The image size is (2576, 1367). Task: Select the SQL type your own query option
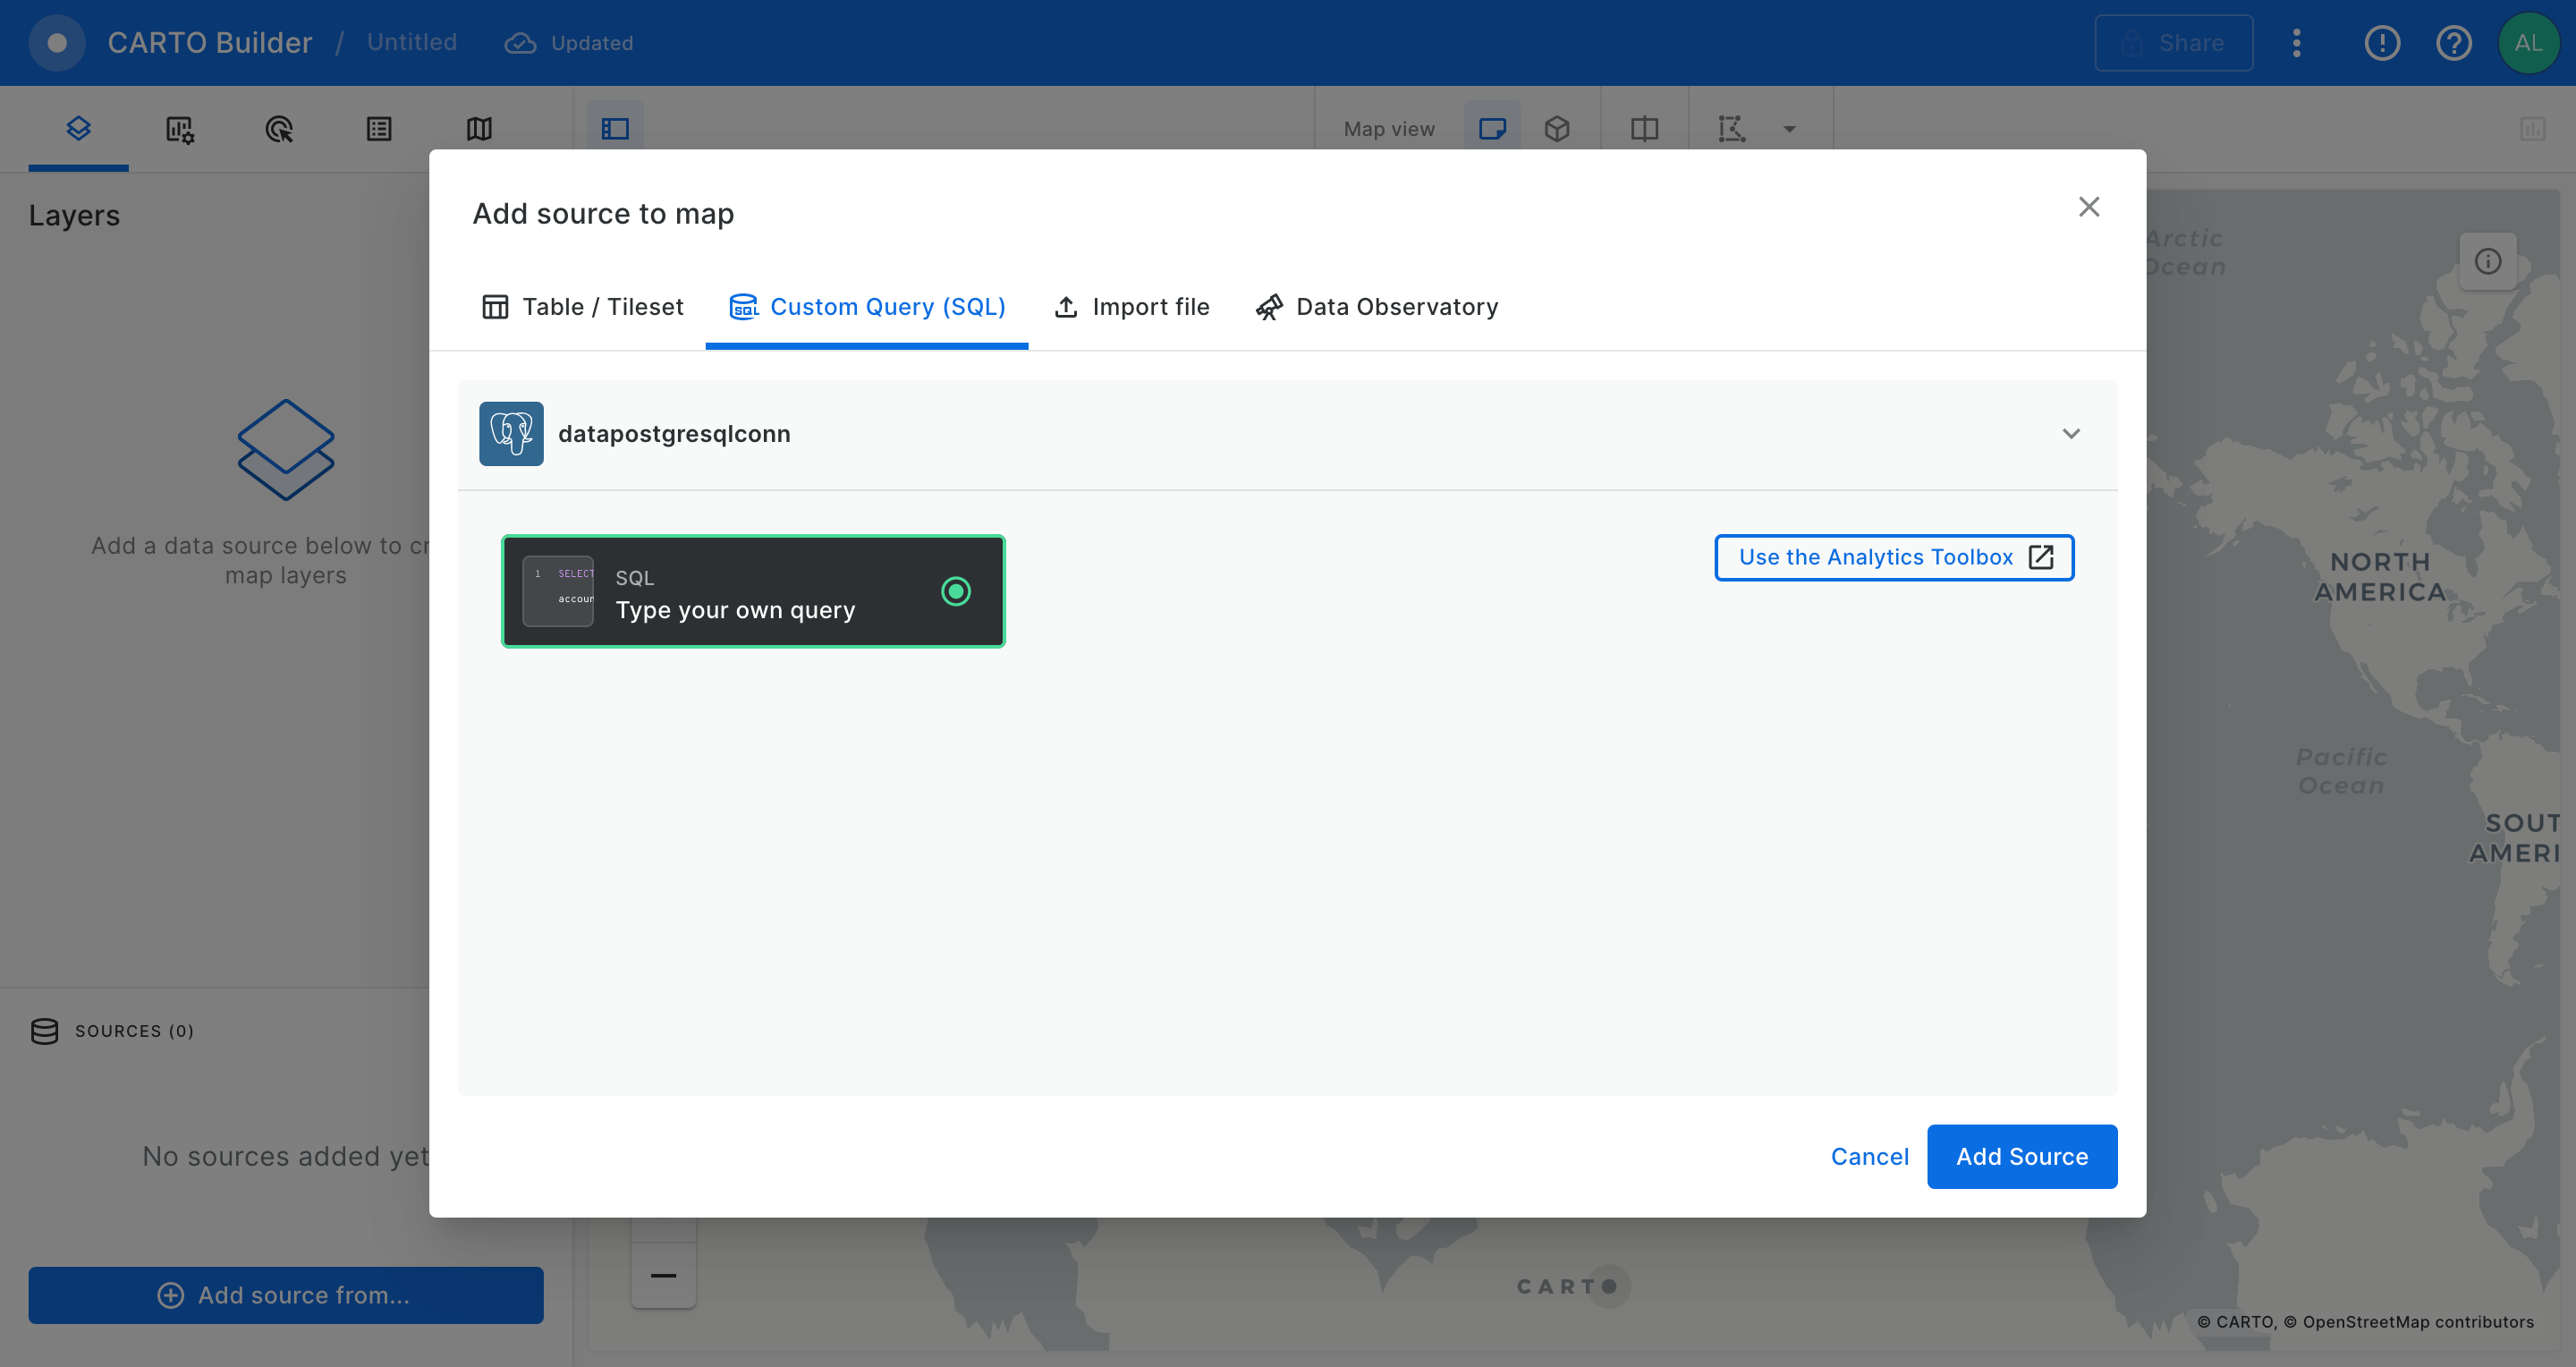click(753, 592)
